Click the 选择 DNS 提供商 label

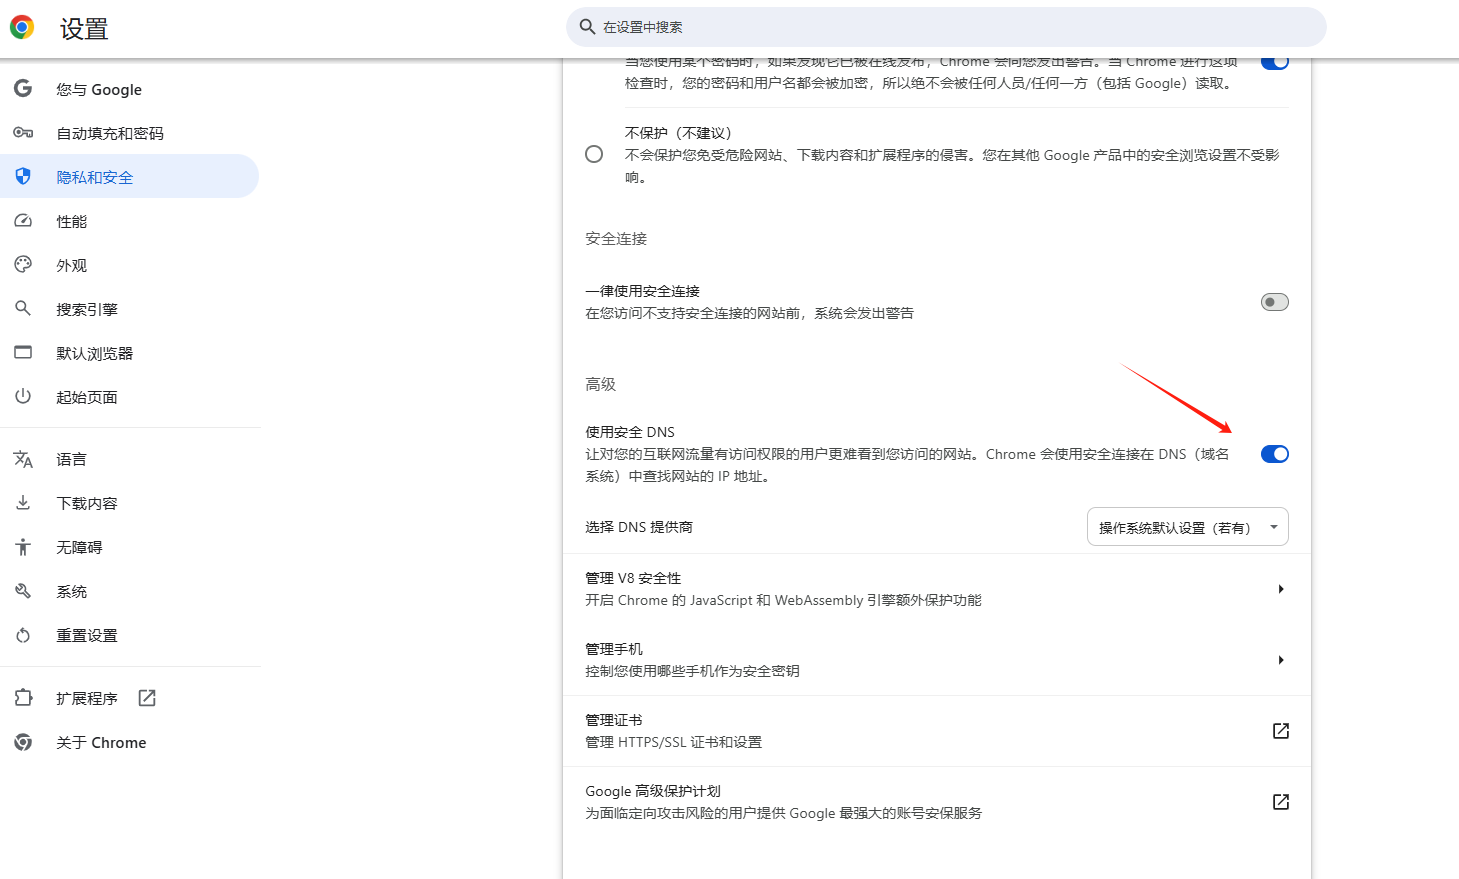coord(639,527)
